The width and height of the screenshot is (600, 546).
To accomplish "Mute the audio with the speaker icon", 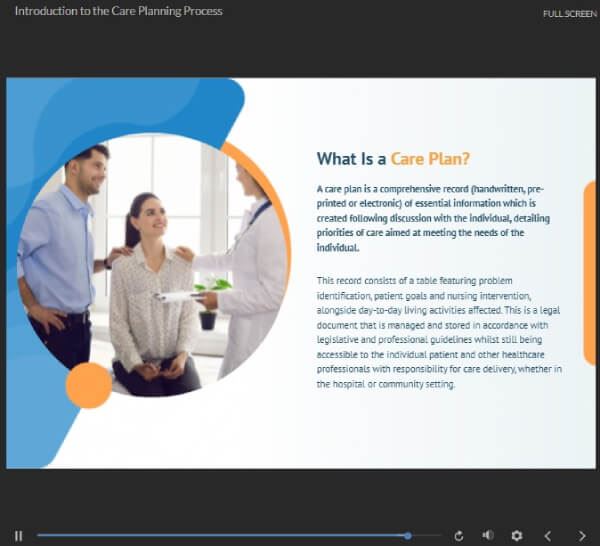I will 488,535.
